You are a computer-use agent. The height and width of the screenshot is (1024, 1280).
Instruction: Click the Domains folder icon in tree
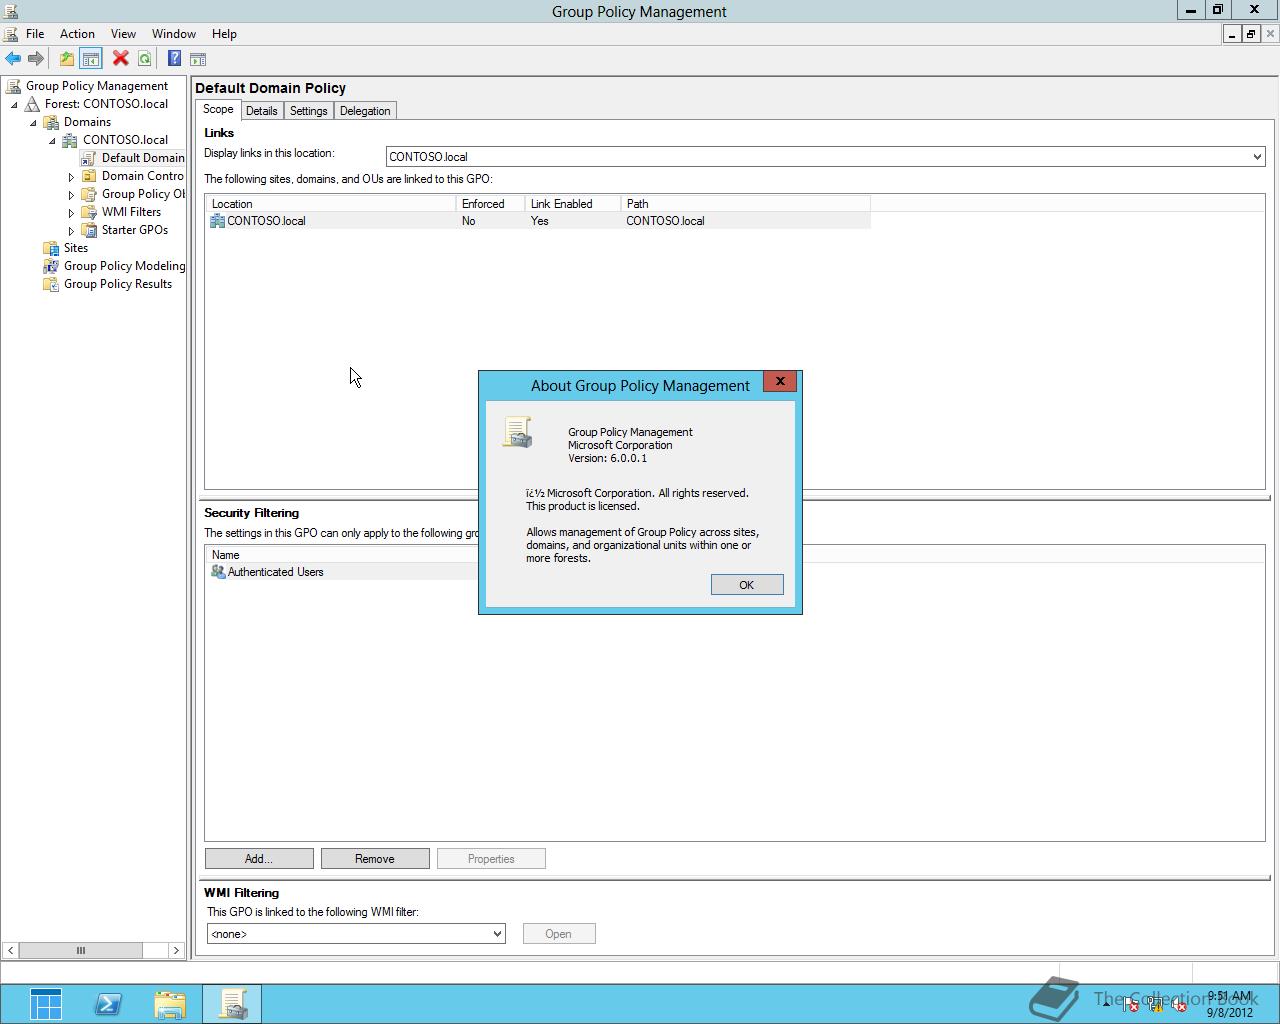pyautogui.click(x=52, y=122)
